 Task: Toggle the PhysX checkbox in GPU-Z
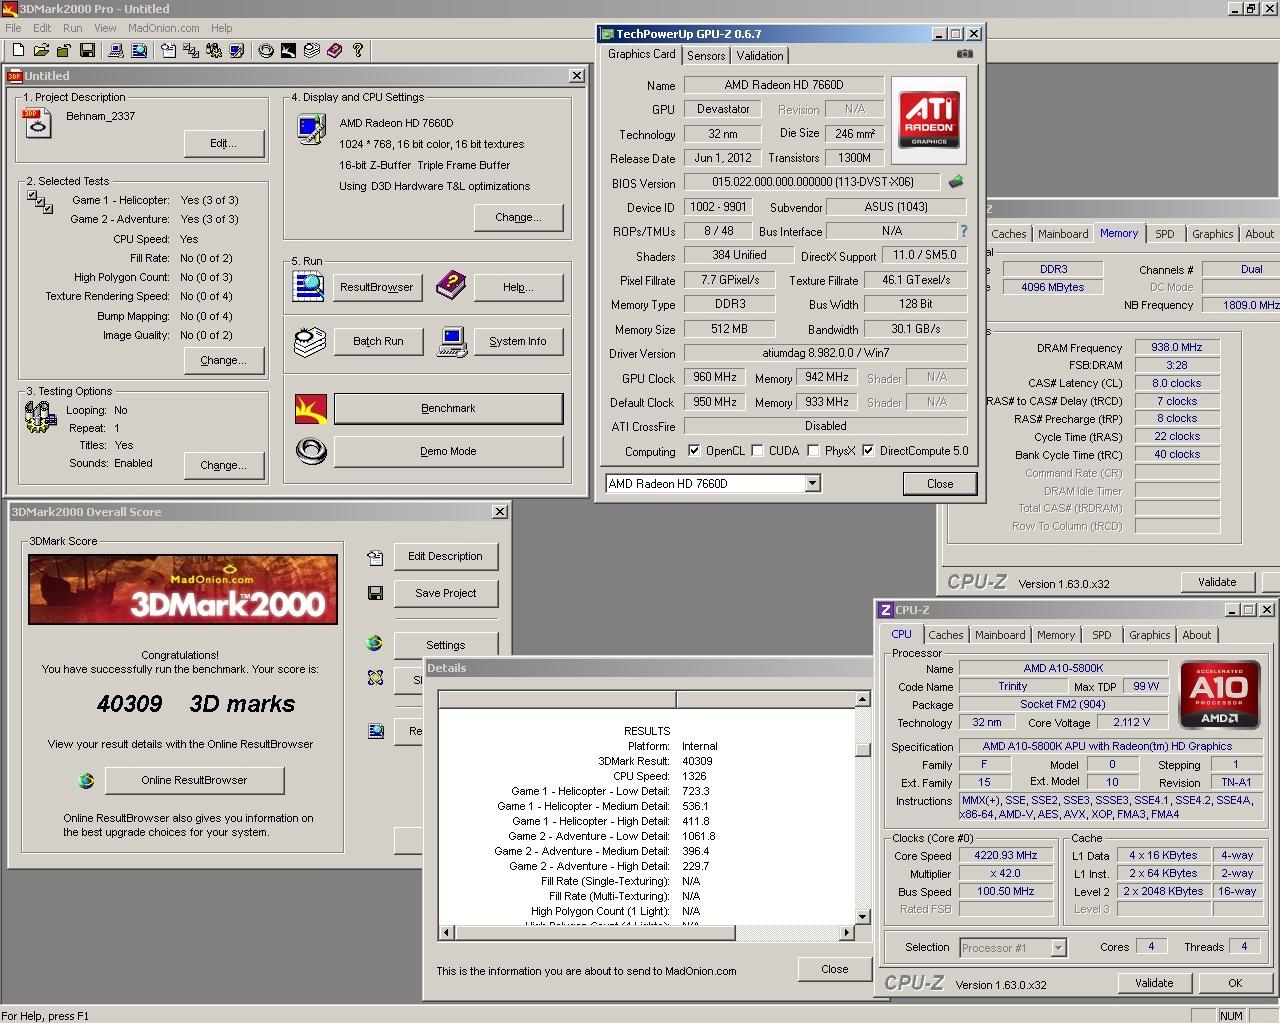coord(814,451)
